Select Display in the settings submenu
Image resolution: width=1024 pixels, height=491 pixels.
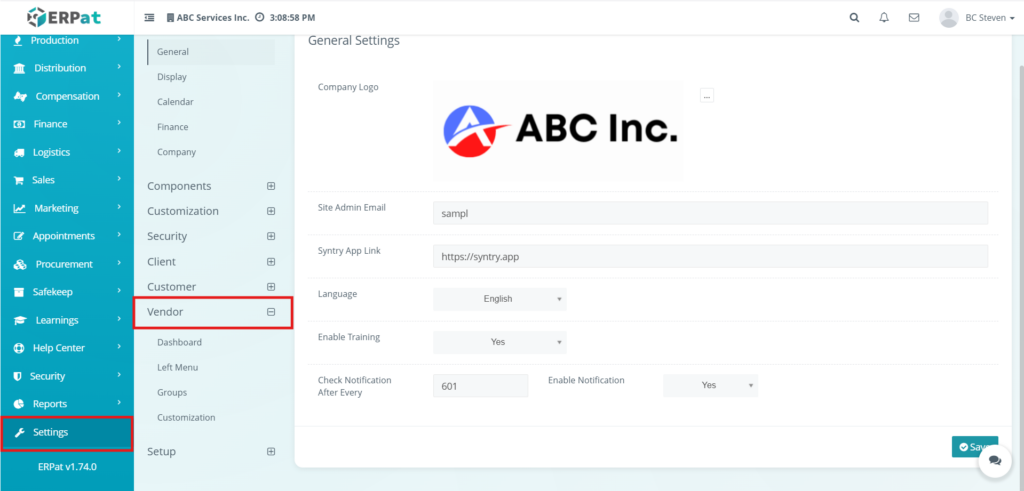pyautogui.click(x=172, y=77)
